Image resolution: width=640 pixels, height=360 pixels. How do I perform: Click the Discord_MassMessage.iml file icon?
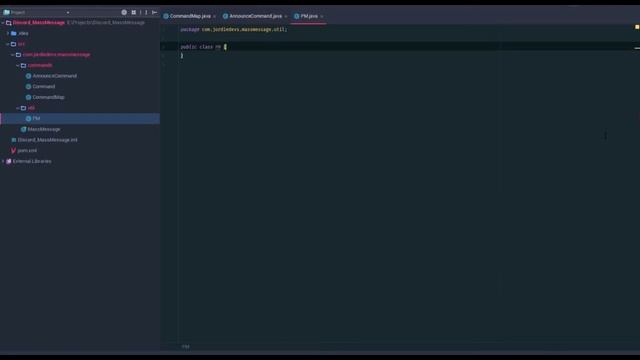tap(13, 140)
